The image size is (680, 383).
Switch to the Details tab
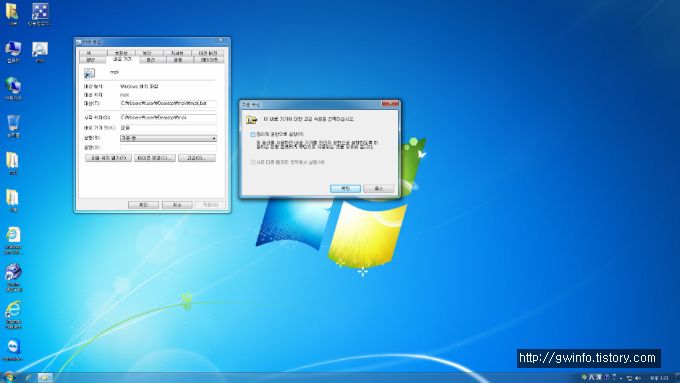tap(177, 52)
